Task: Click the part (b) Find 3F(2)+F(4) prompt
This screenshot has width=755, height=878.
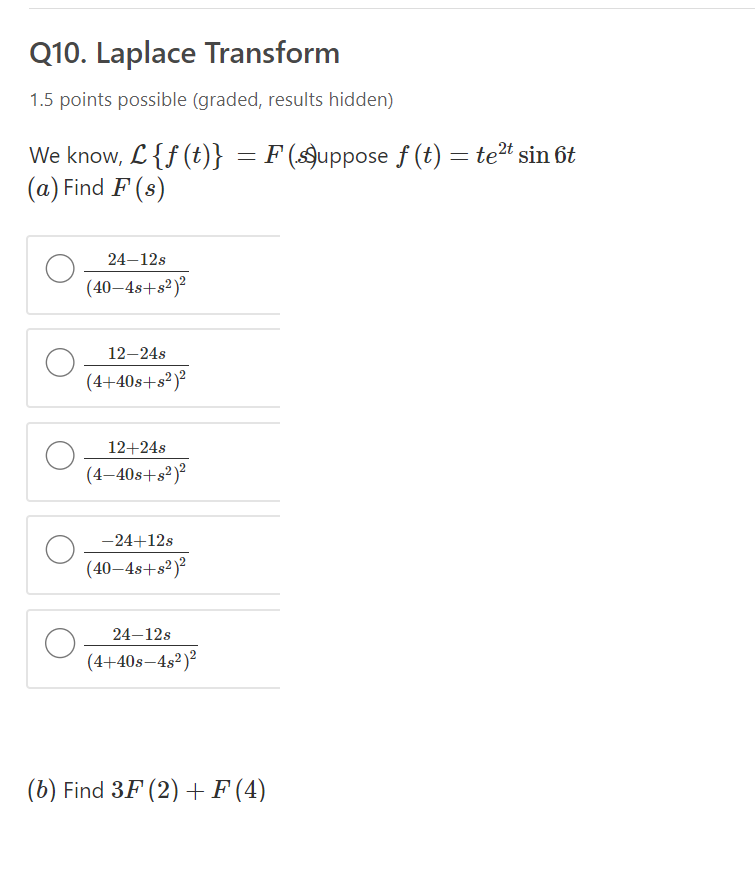Action: (x=147, y=789)
